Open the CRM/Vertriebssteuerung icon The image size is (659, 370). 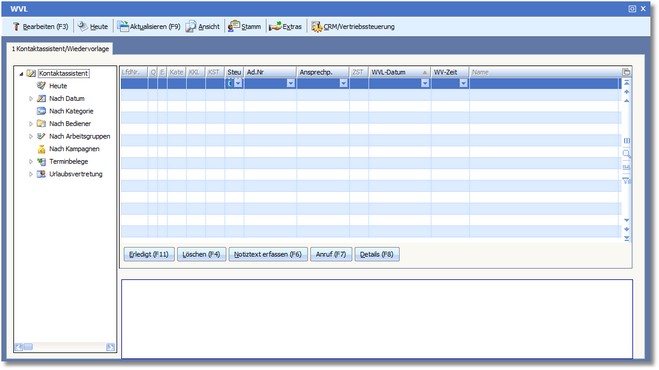[x=316, y=26]
